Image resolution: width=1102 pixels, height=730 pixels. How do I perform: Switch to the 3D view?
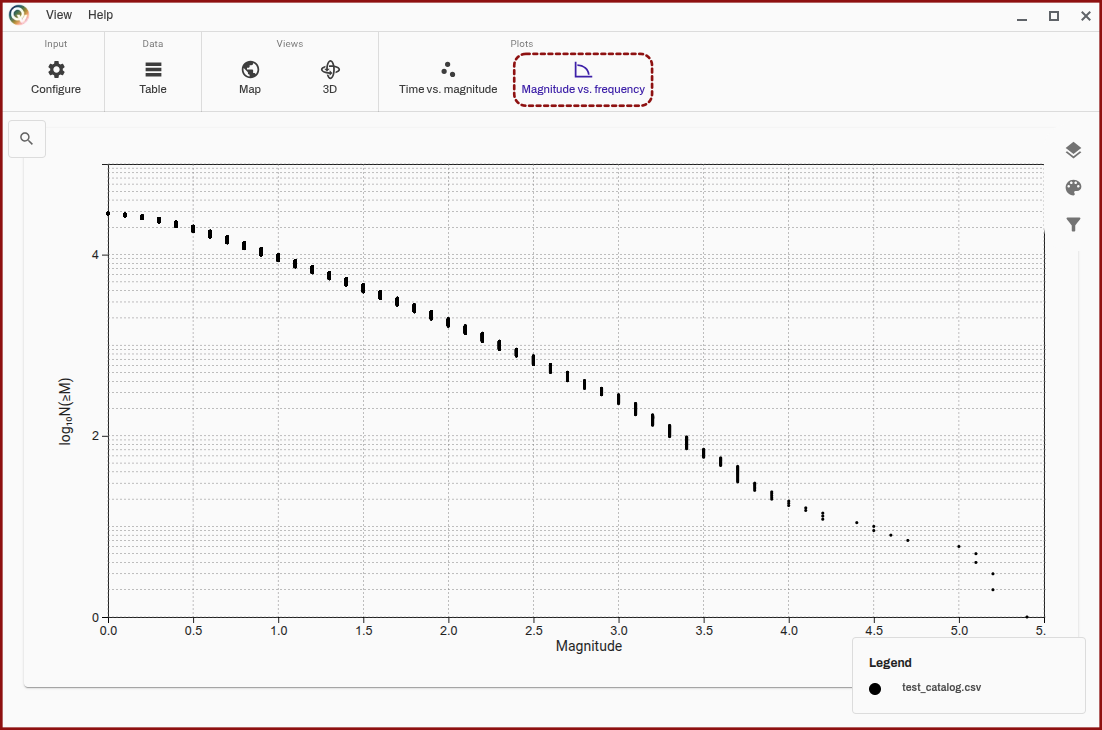pyautogui.click(x=330, y=77)
